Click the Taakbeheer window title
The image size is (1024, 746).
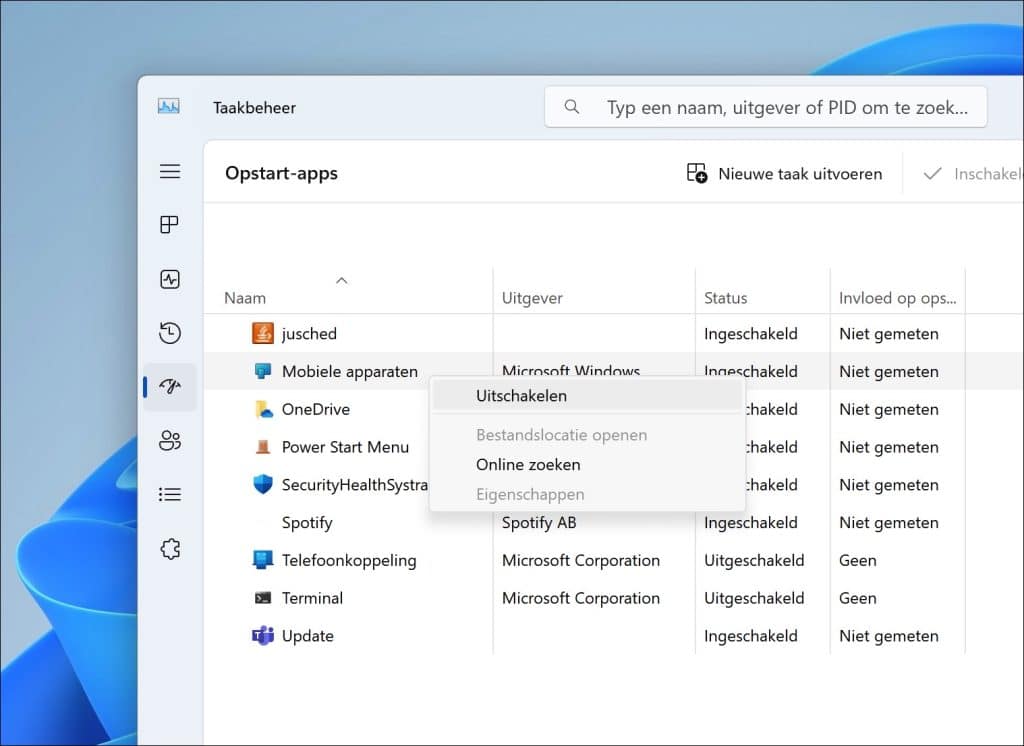254,108
